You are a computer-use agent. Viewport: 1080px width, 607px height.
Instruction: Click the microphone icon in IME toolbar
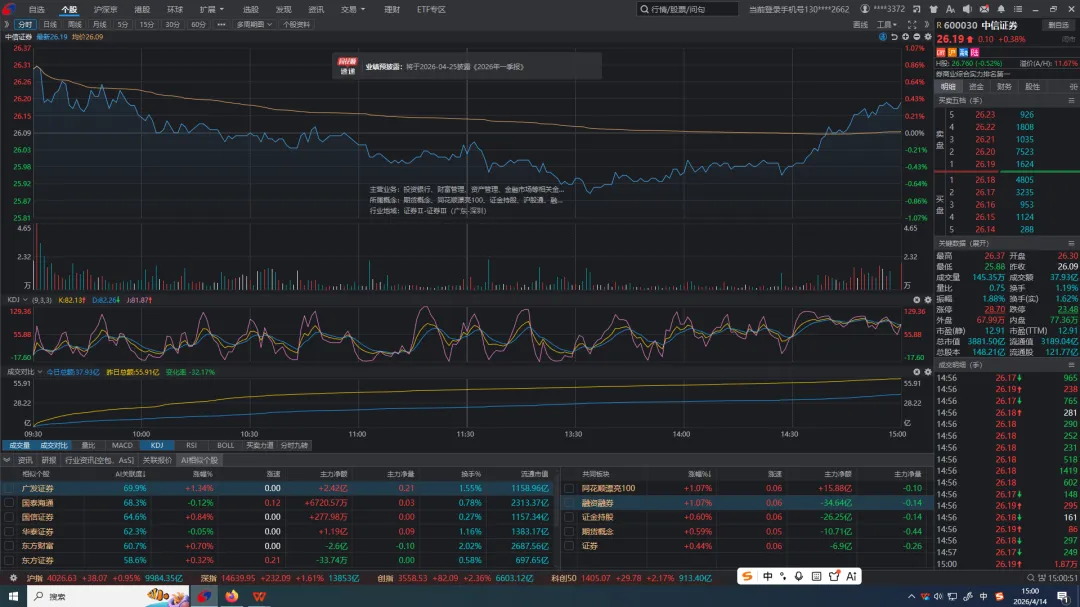[799, 576]
